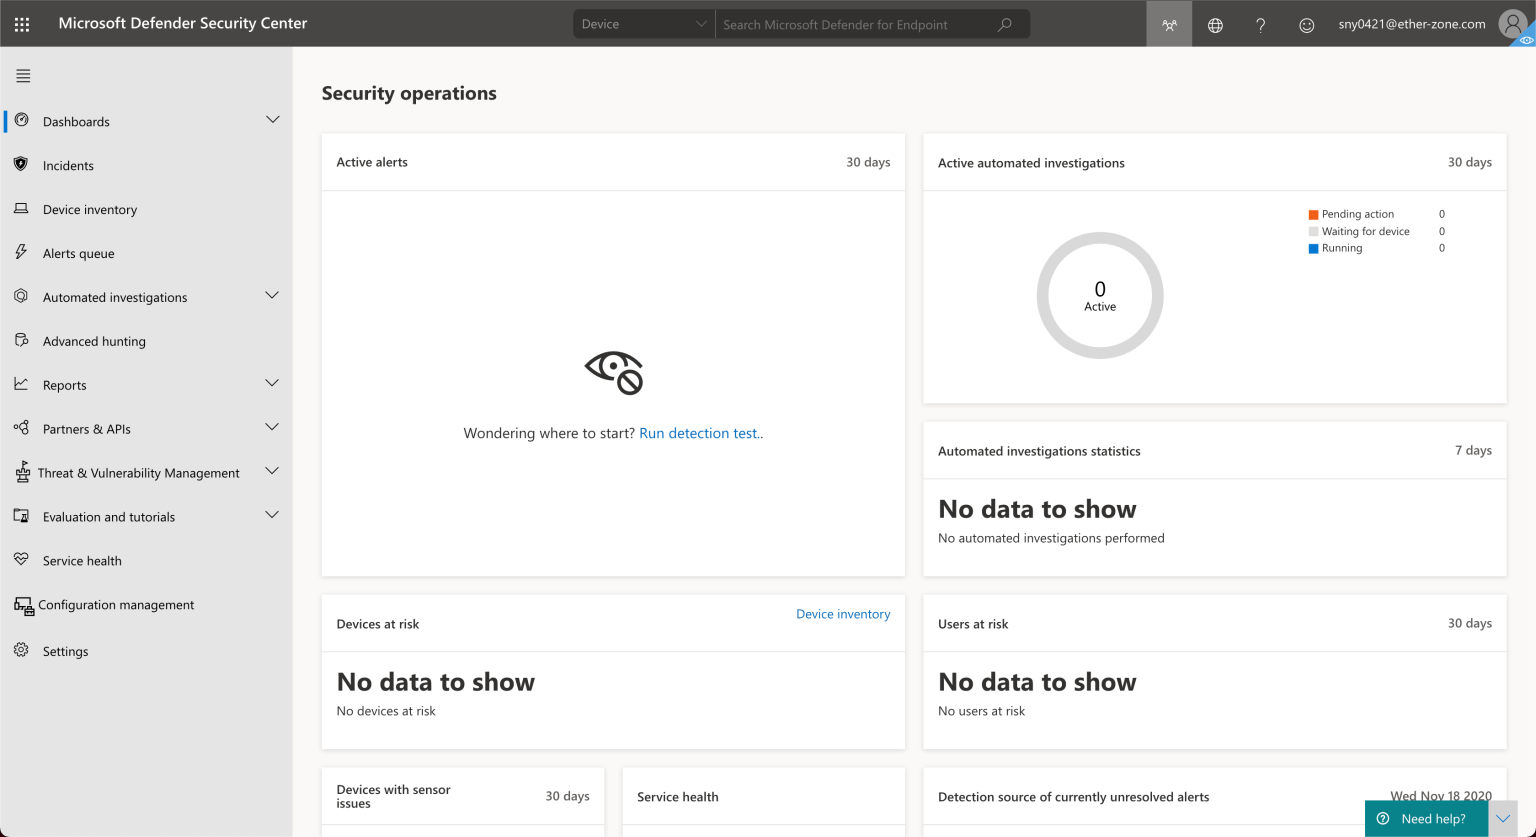Click the localization globe icon
Viewport: 1536px width, 837px height.
coord(1214,24)
